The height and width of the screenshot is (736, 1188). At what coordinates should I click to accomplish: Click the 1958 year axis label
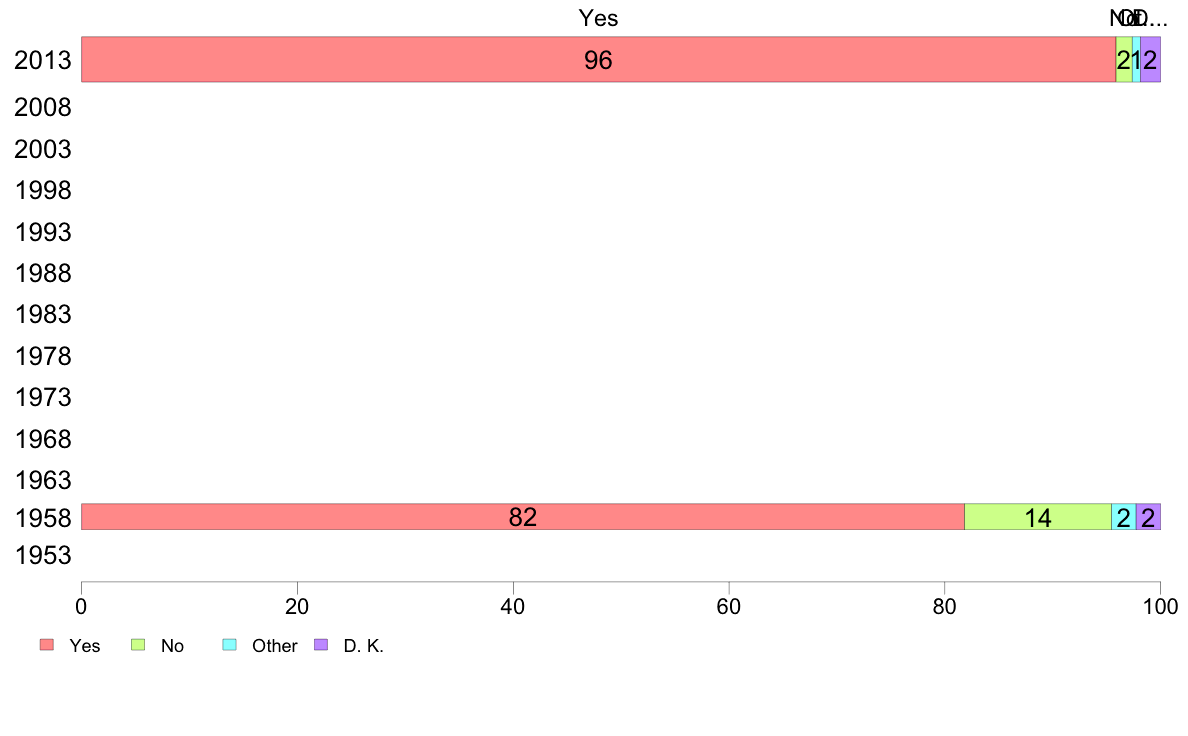[x=42, y=518]
